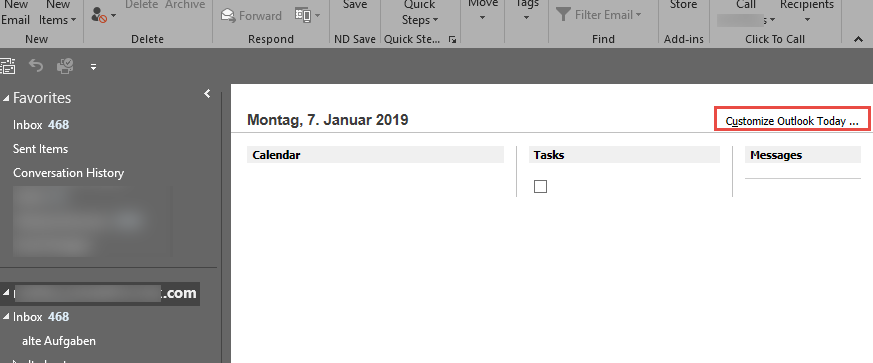
Task: Click the Send/Receive All Folders icon
Action: point(8,66)
